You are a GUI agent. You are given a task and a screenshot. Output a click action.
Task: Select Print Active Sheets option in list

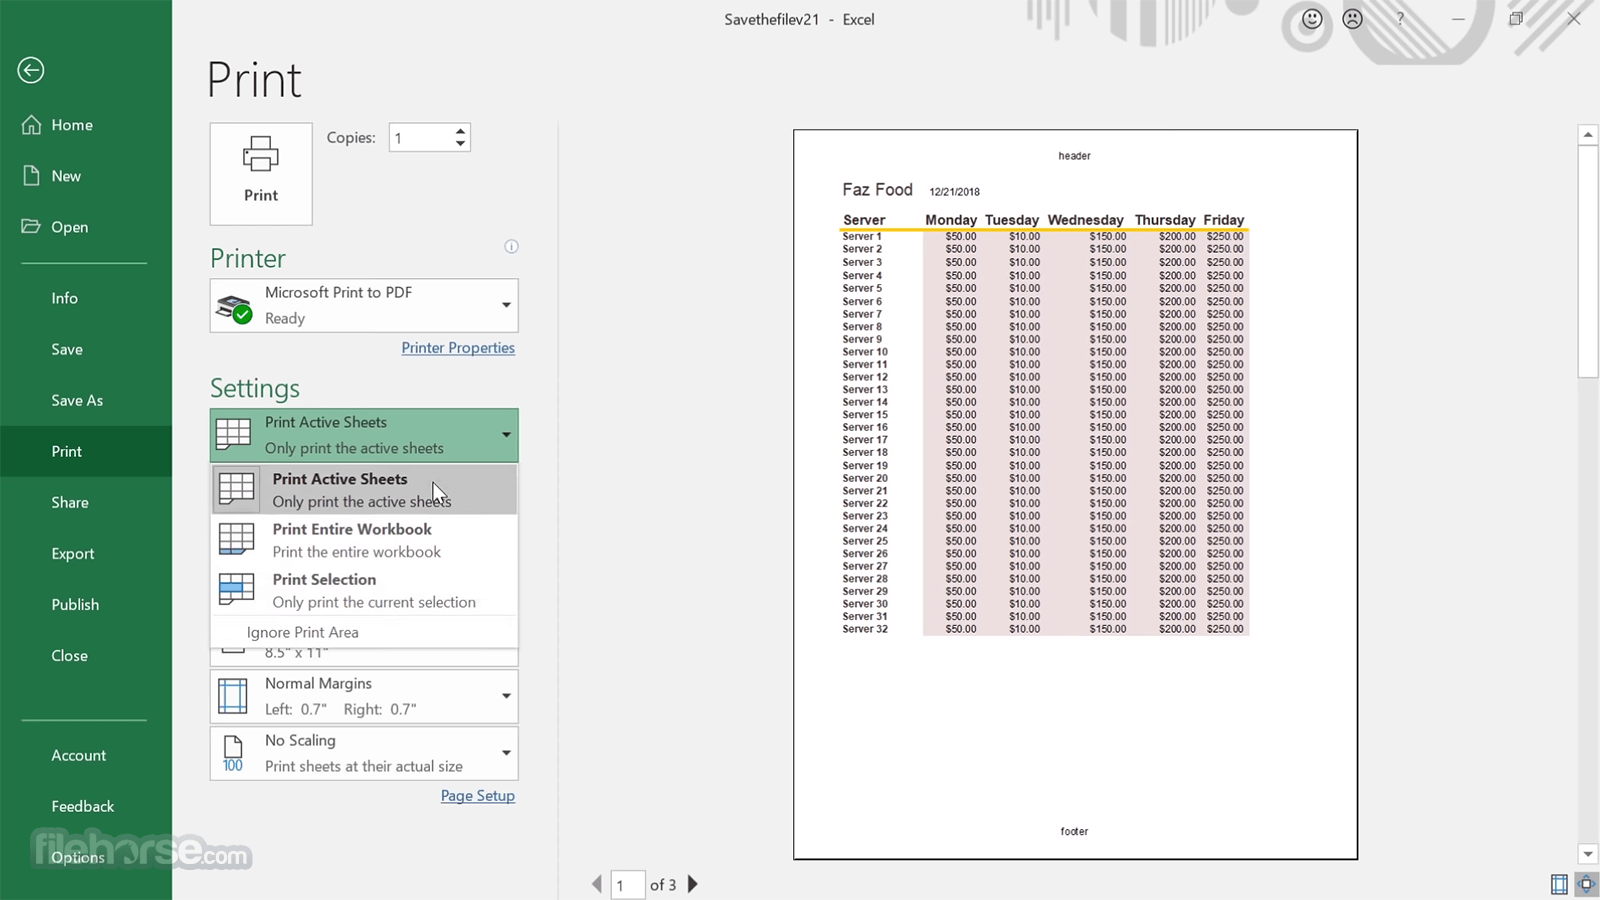(364, 490)
